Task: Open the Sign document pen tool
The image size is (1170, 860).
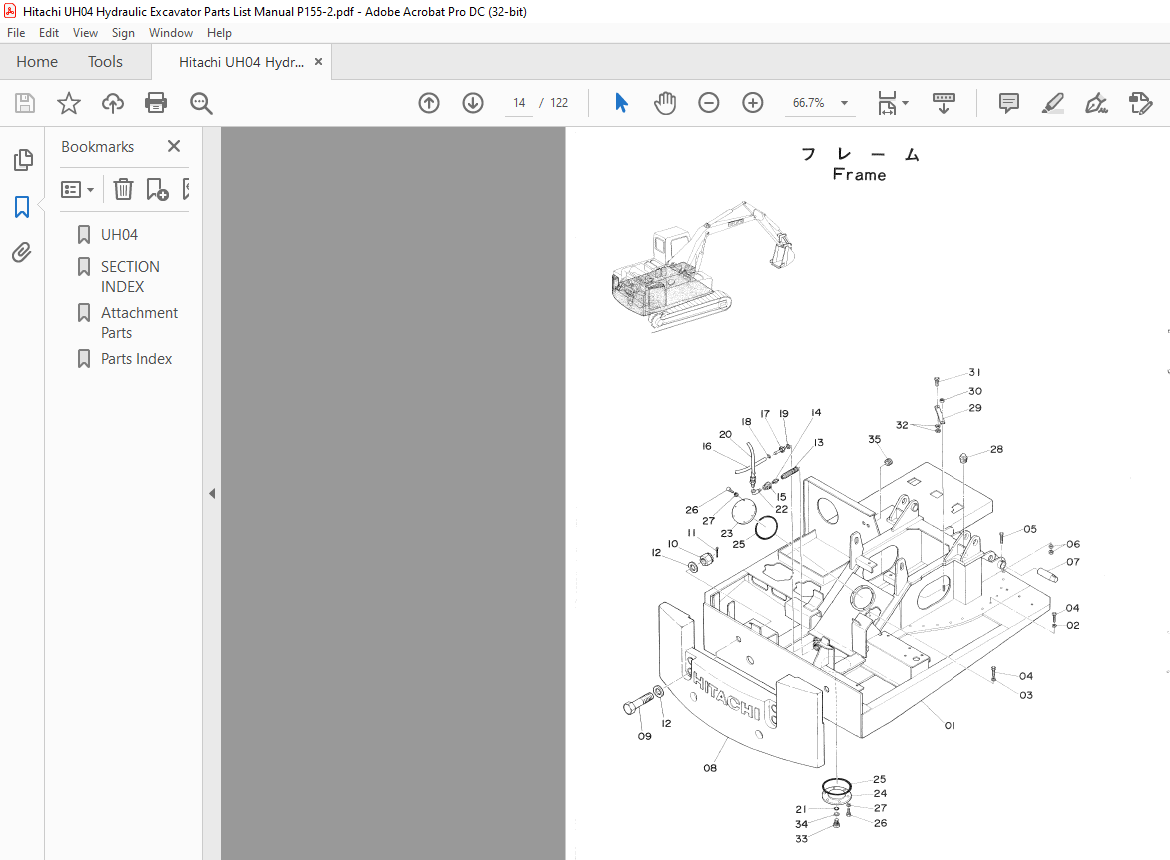Action: click(1096, 103)
